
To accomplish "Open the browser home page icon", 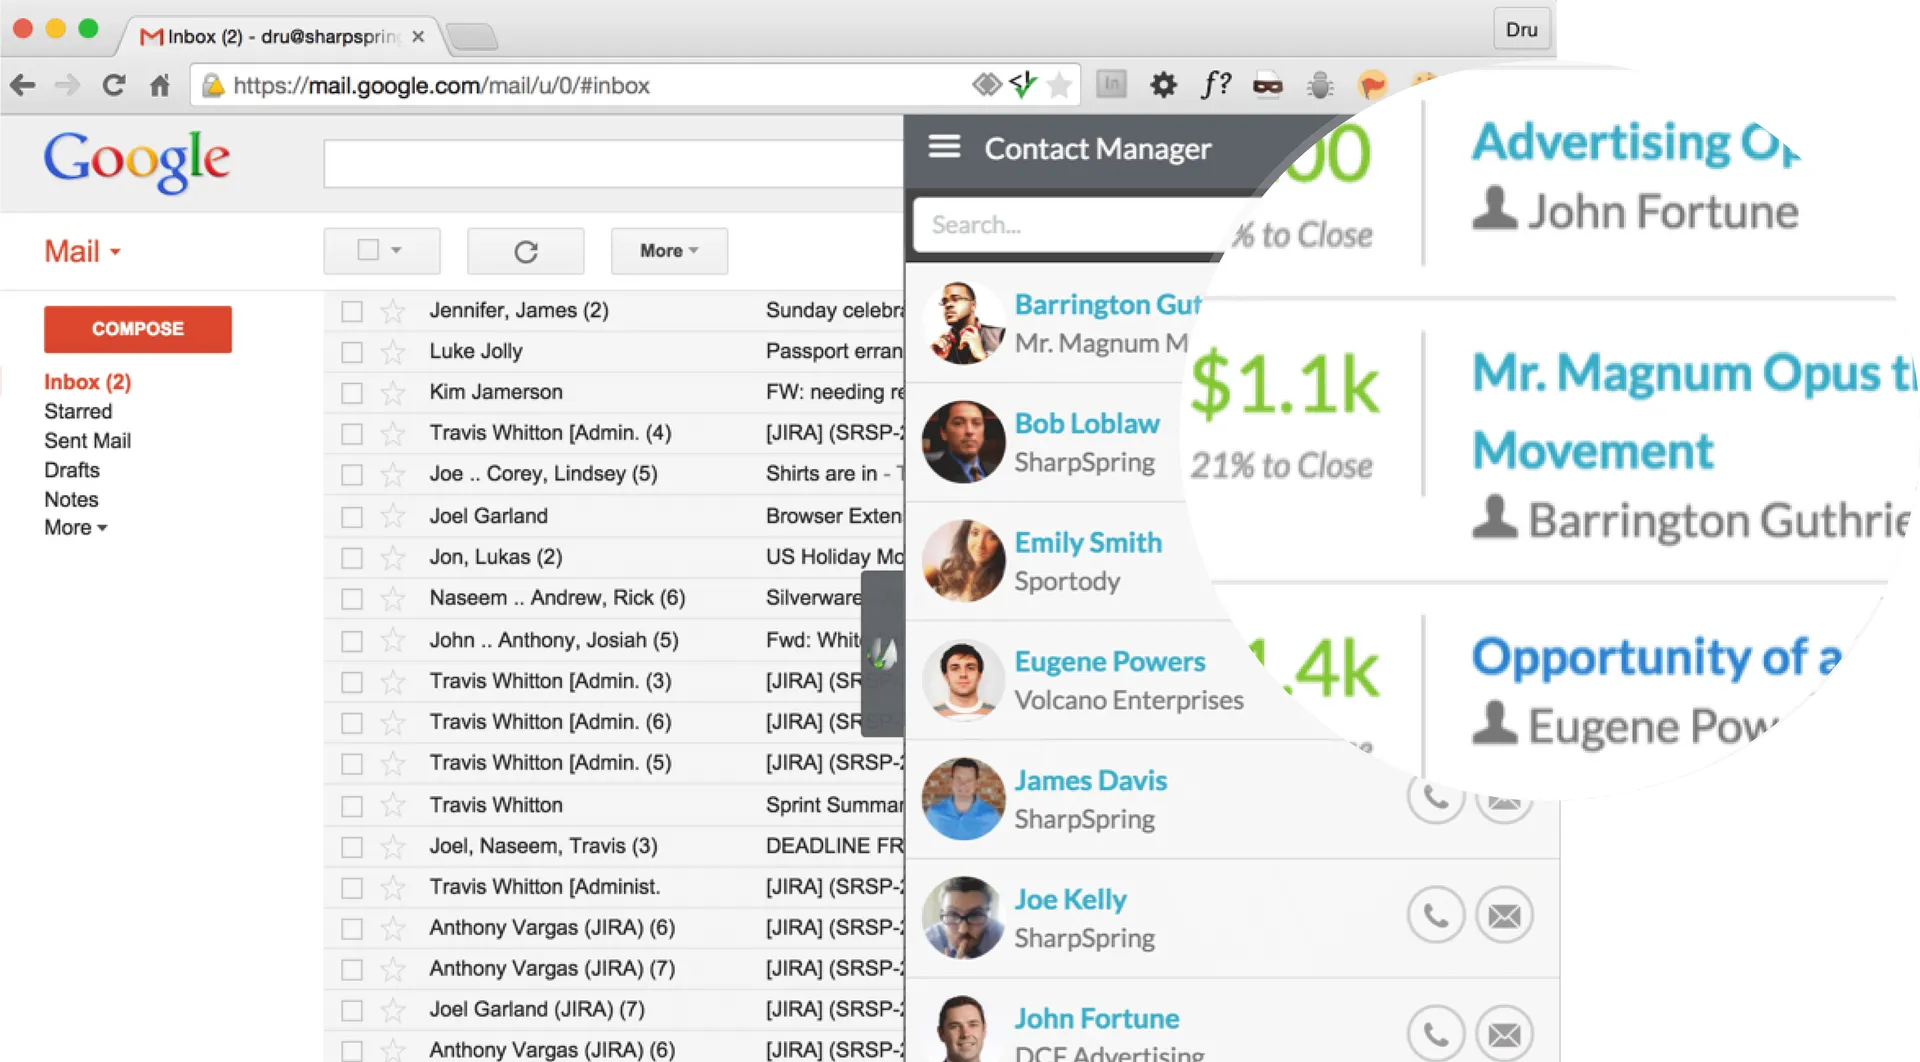I will [160, 86].
